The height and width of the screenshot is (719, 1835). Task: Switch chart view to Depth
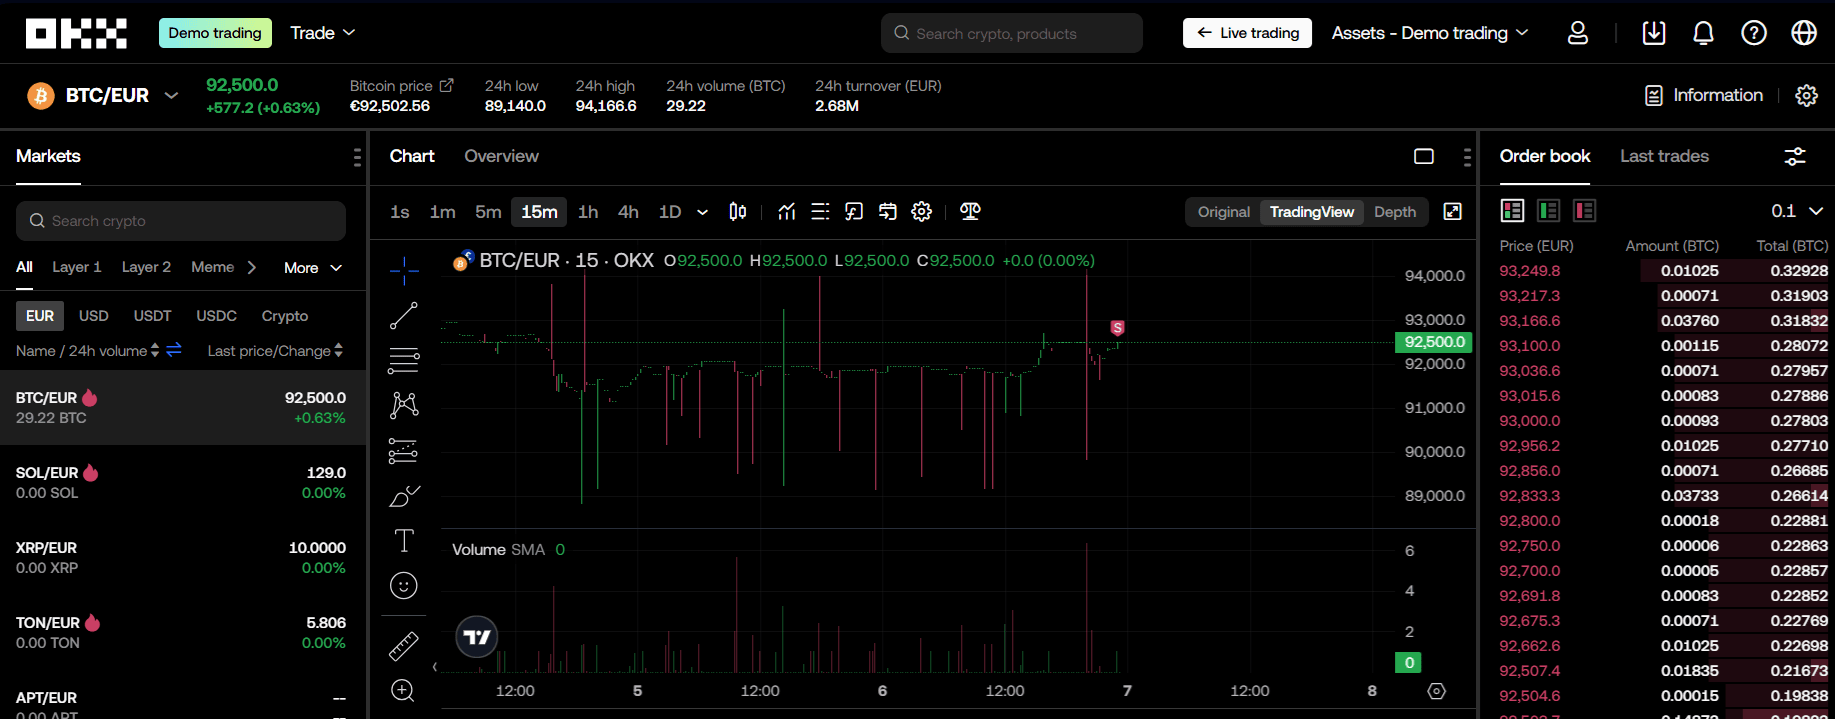coord(1394,212)
